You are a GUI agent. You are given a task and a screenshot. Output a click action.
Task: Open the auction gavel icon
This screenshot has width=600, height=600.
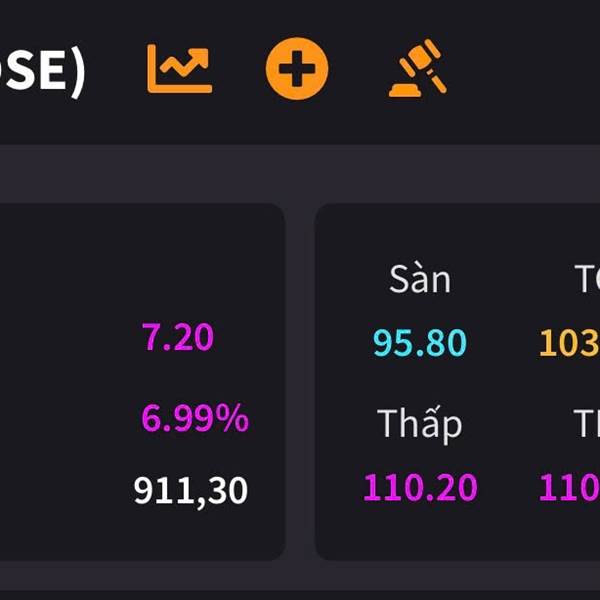[417, 68]
